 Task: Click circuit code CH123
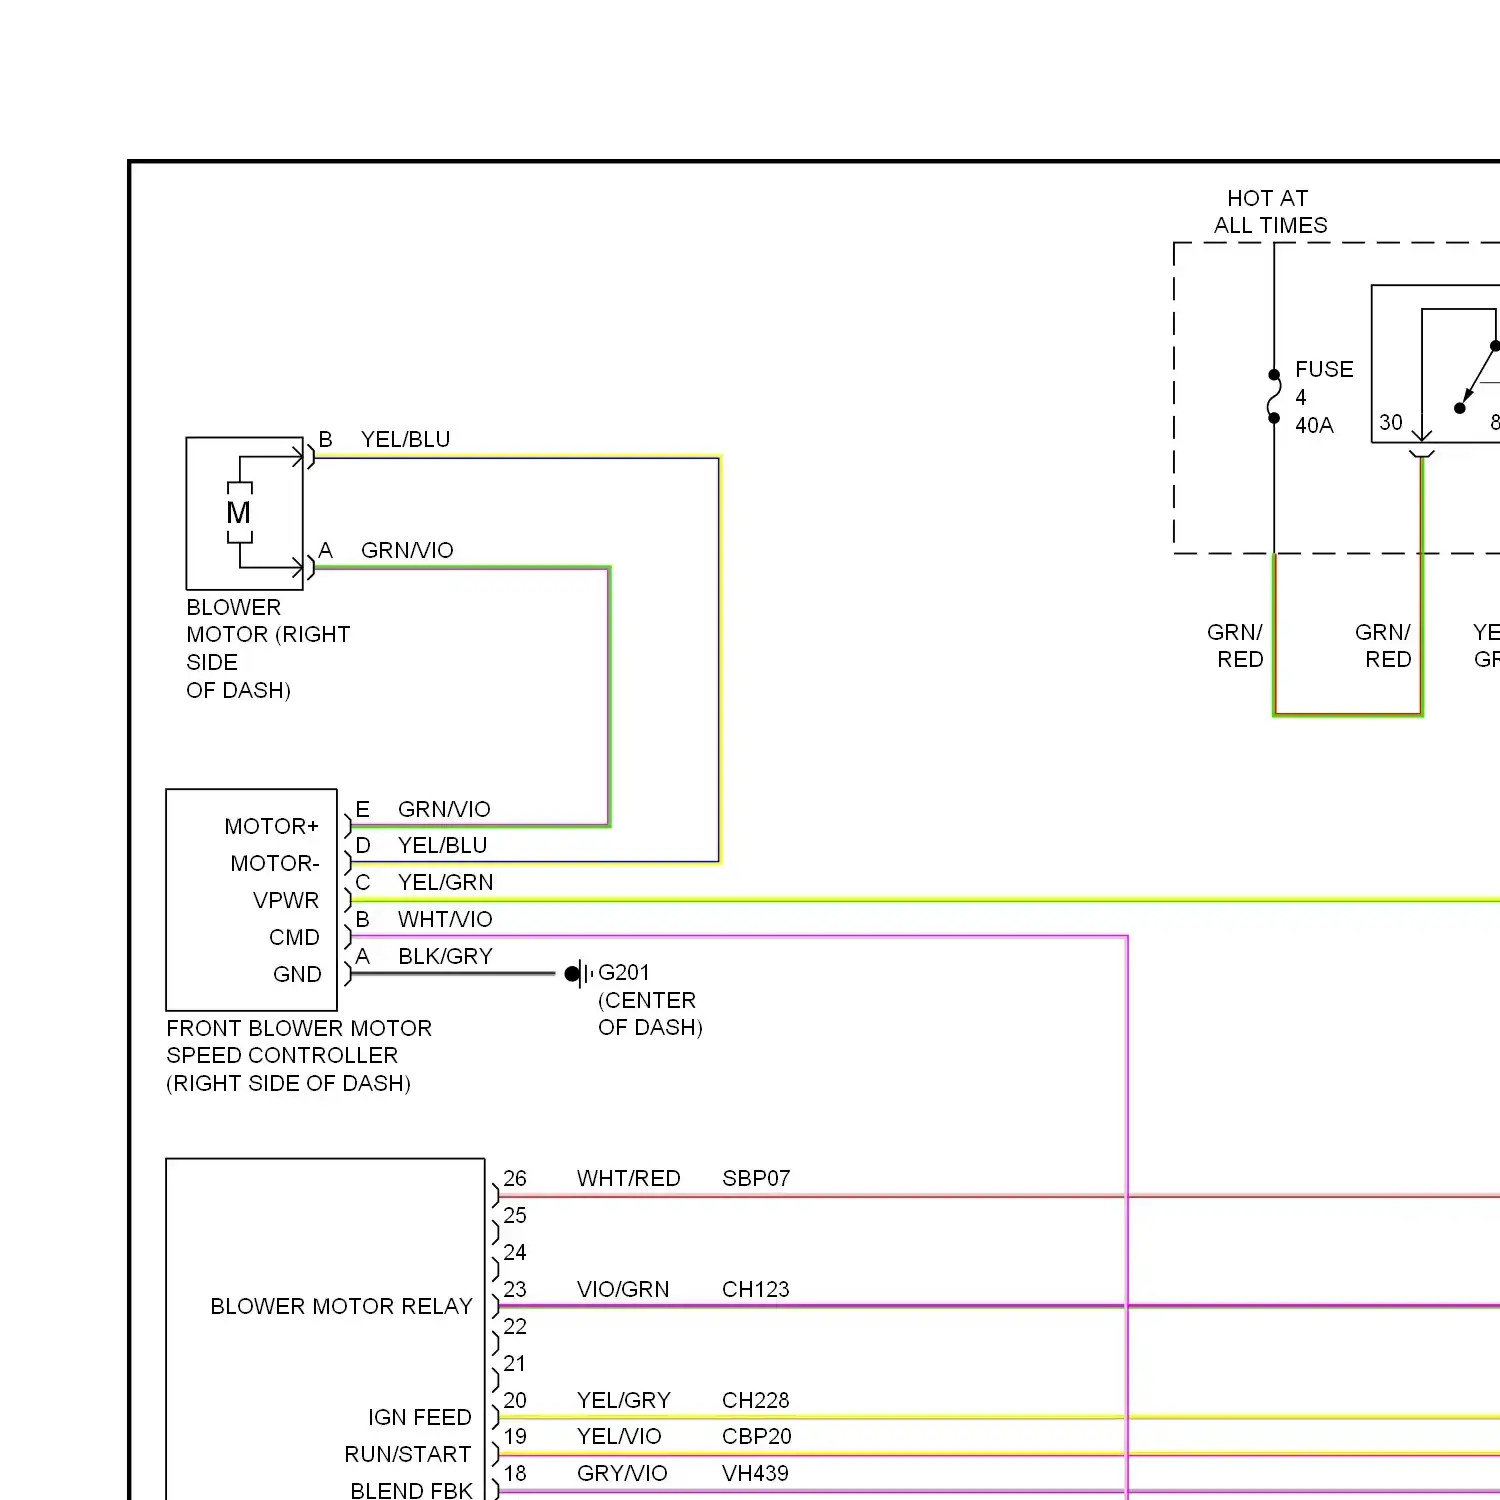pos(755,1289)
